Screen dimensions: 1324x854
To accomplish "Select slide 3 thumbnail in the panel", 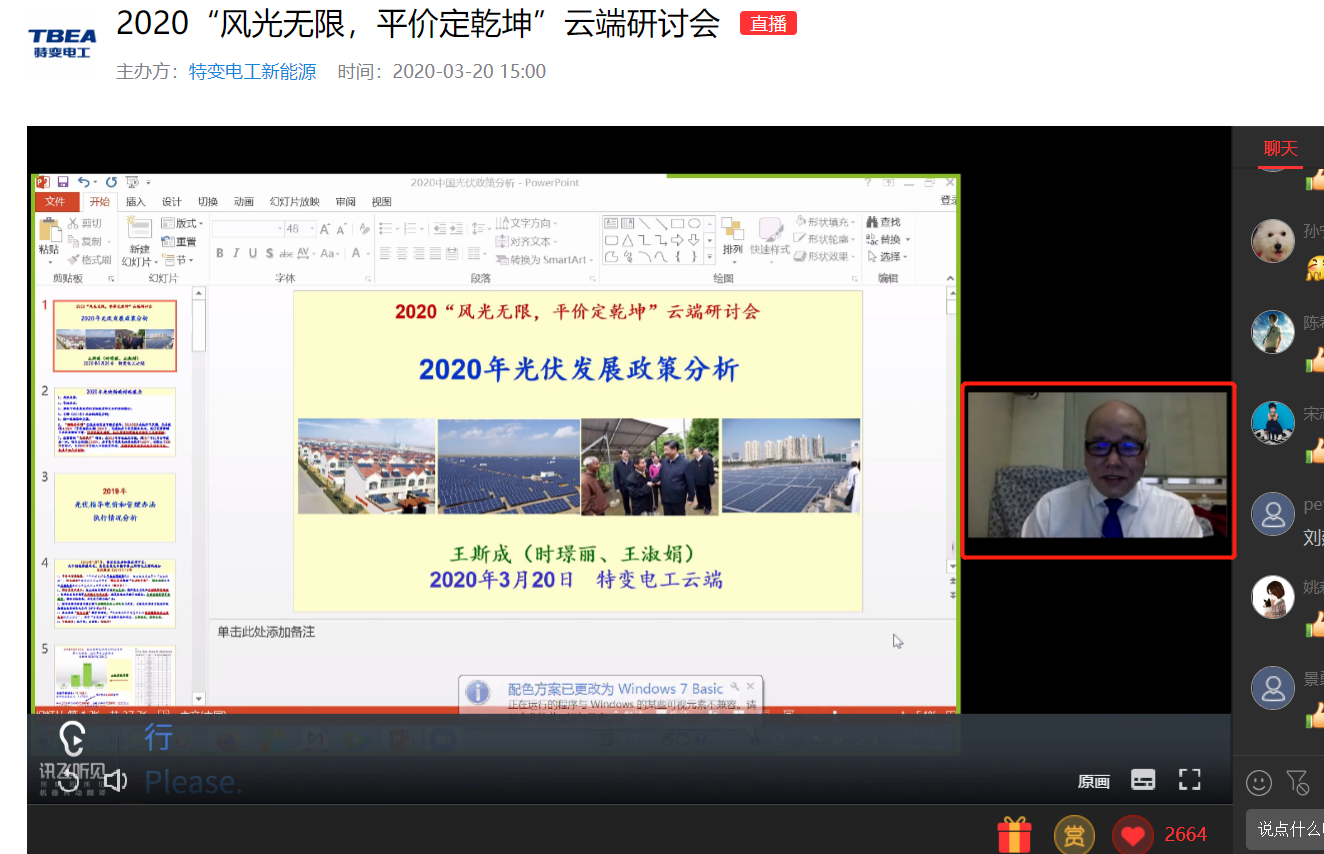I will tap(115, 507).
